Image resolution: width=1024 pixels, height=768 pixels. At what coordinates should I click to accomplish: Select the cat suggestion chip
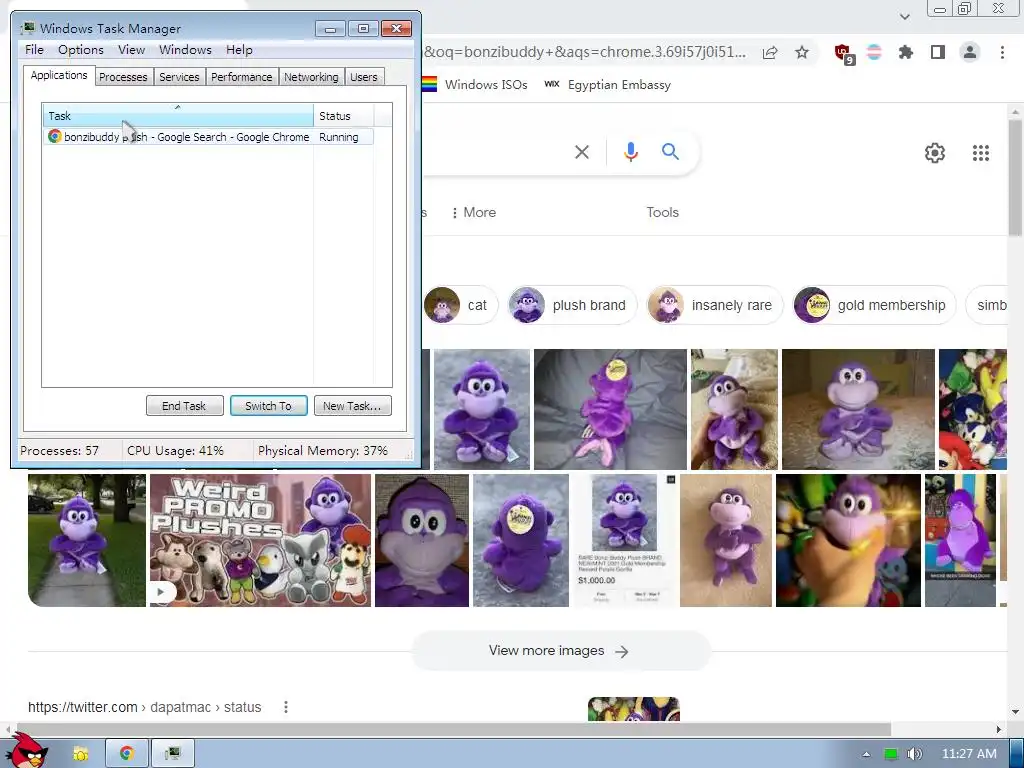(x=460, y=305)
